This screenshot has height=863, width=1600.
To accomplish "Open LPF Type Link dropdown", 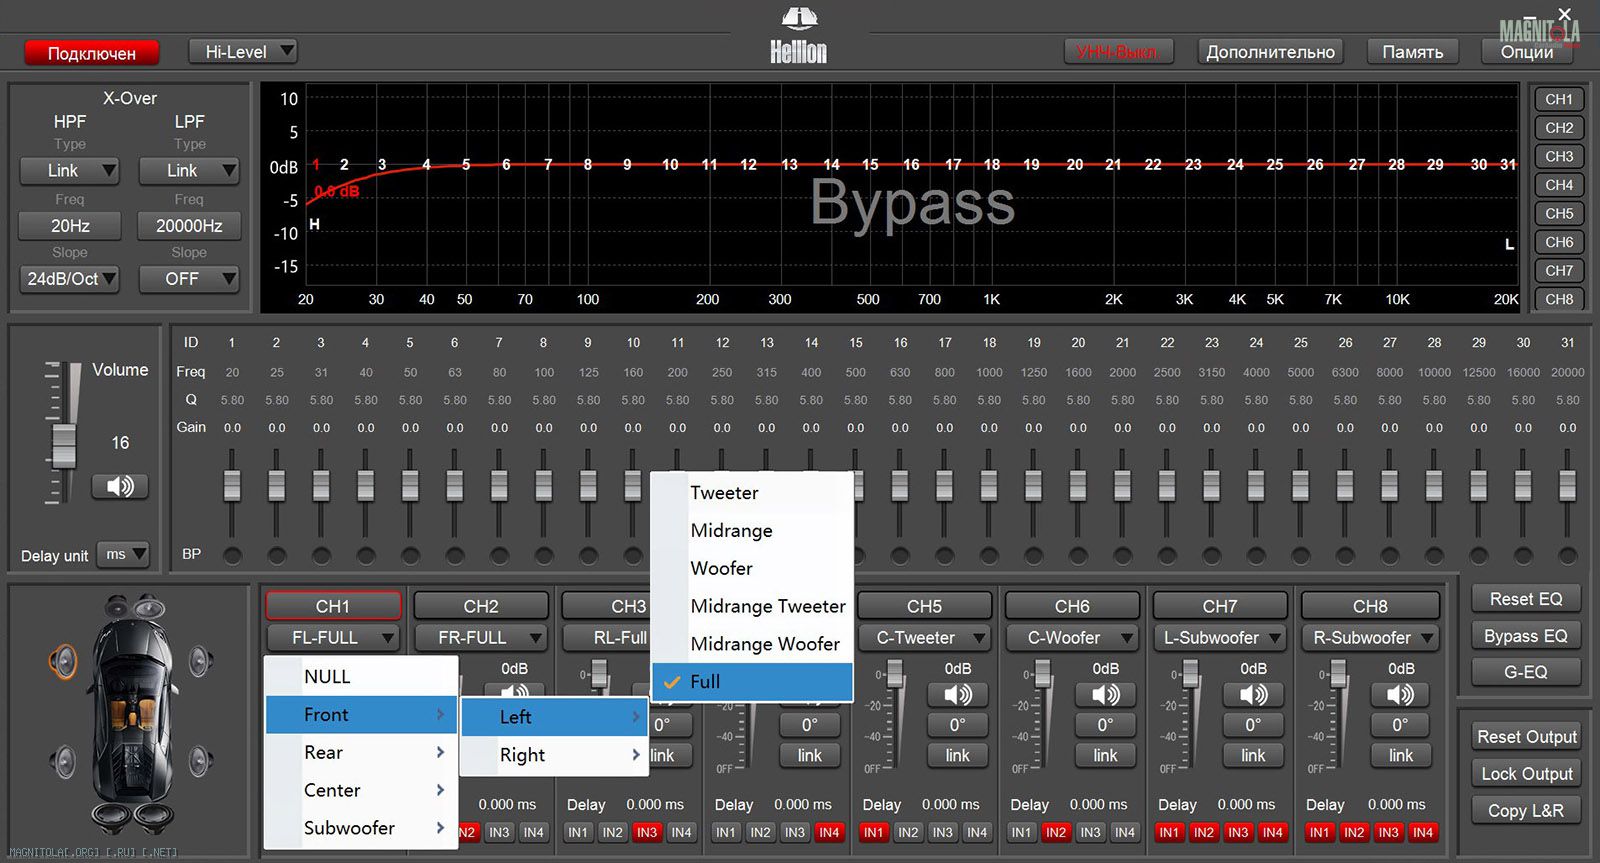I will [189, 171].
